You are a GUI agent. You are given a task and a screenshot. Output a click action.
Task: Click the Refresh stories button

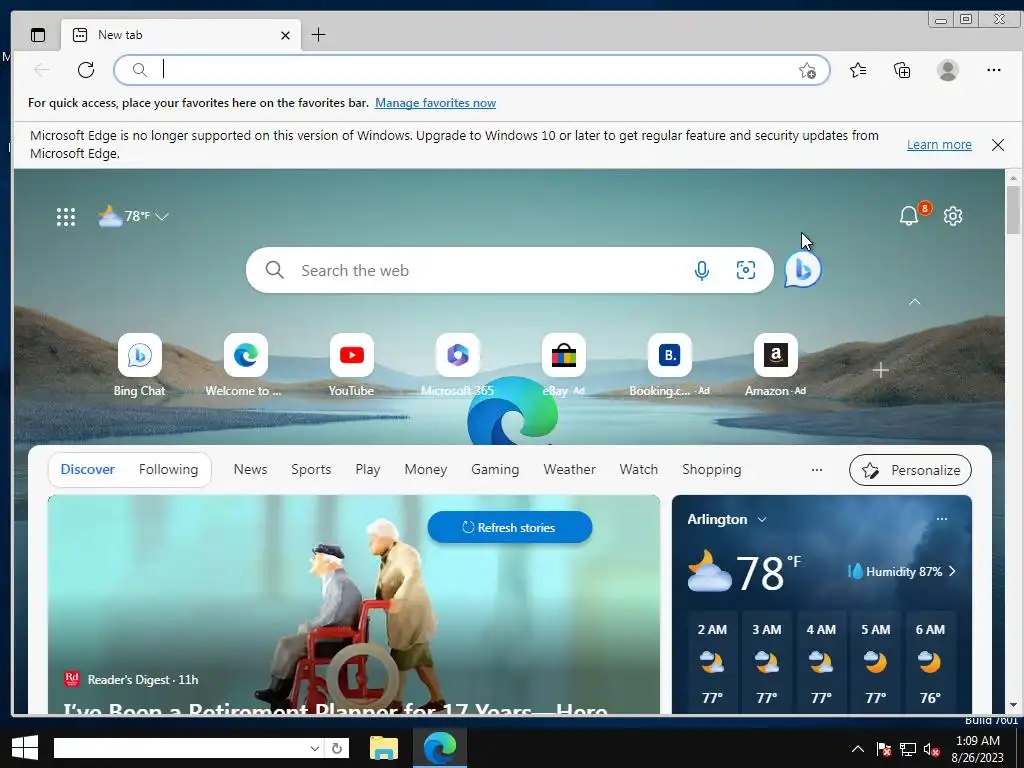coord(509,528)
